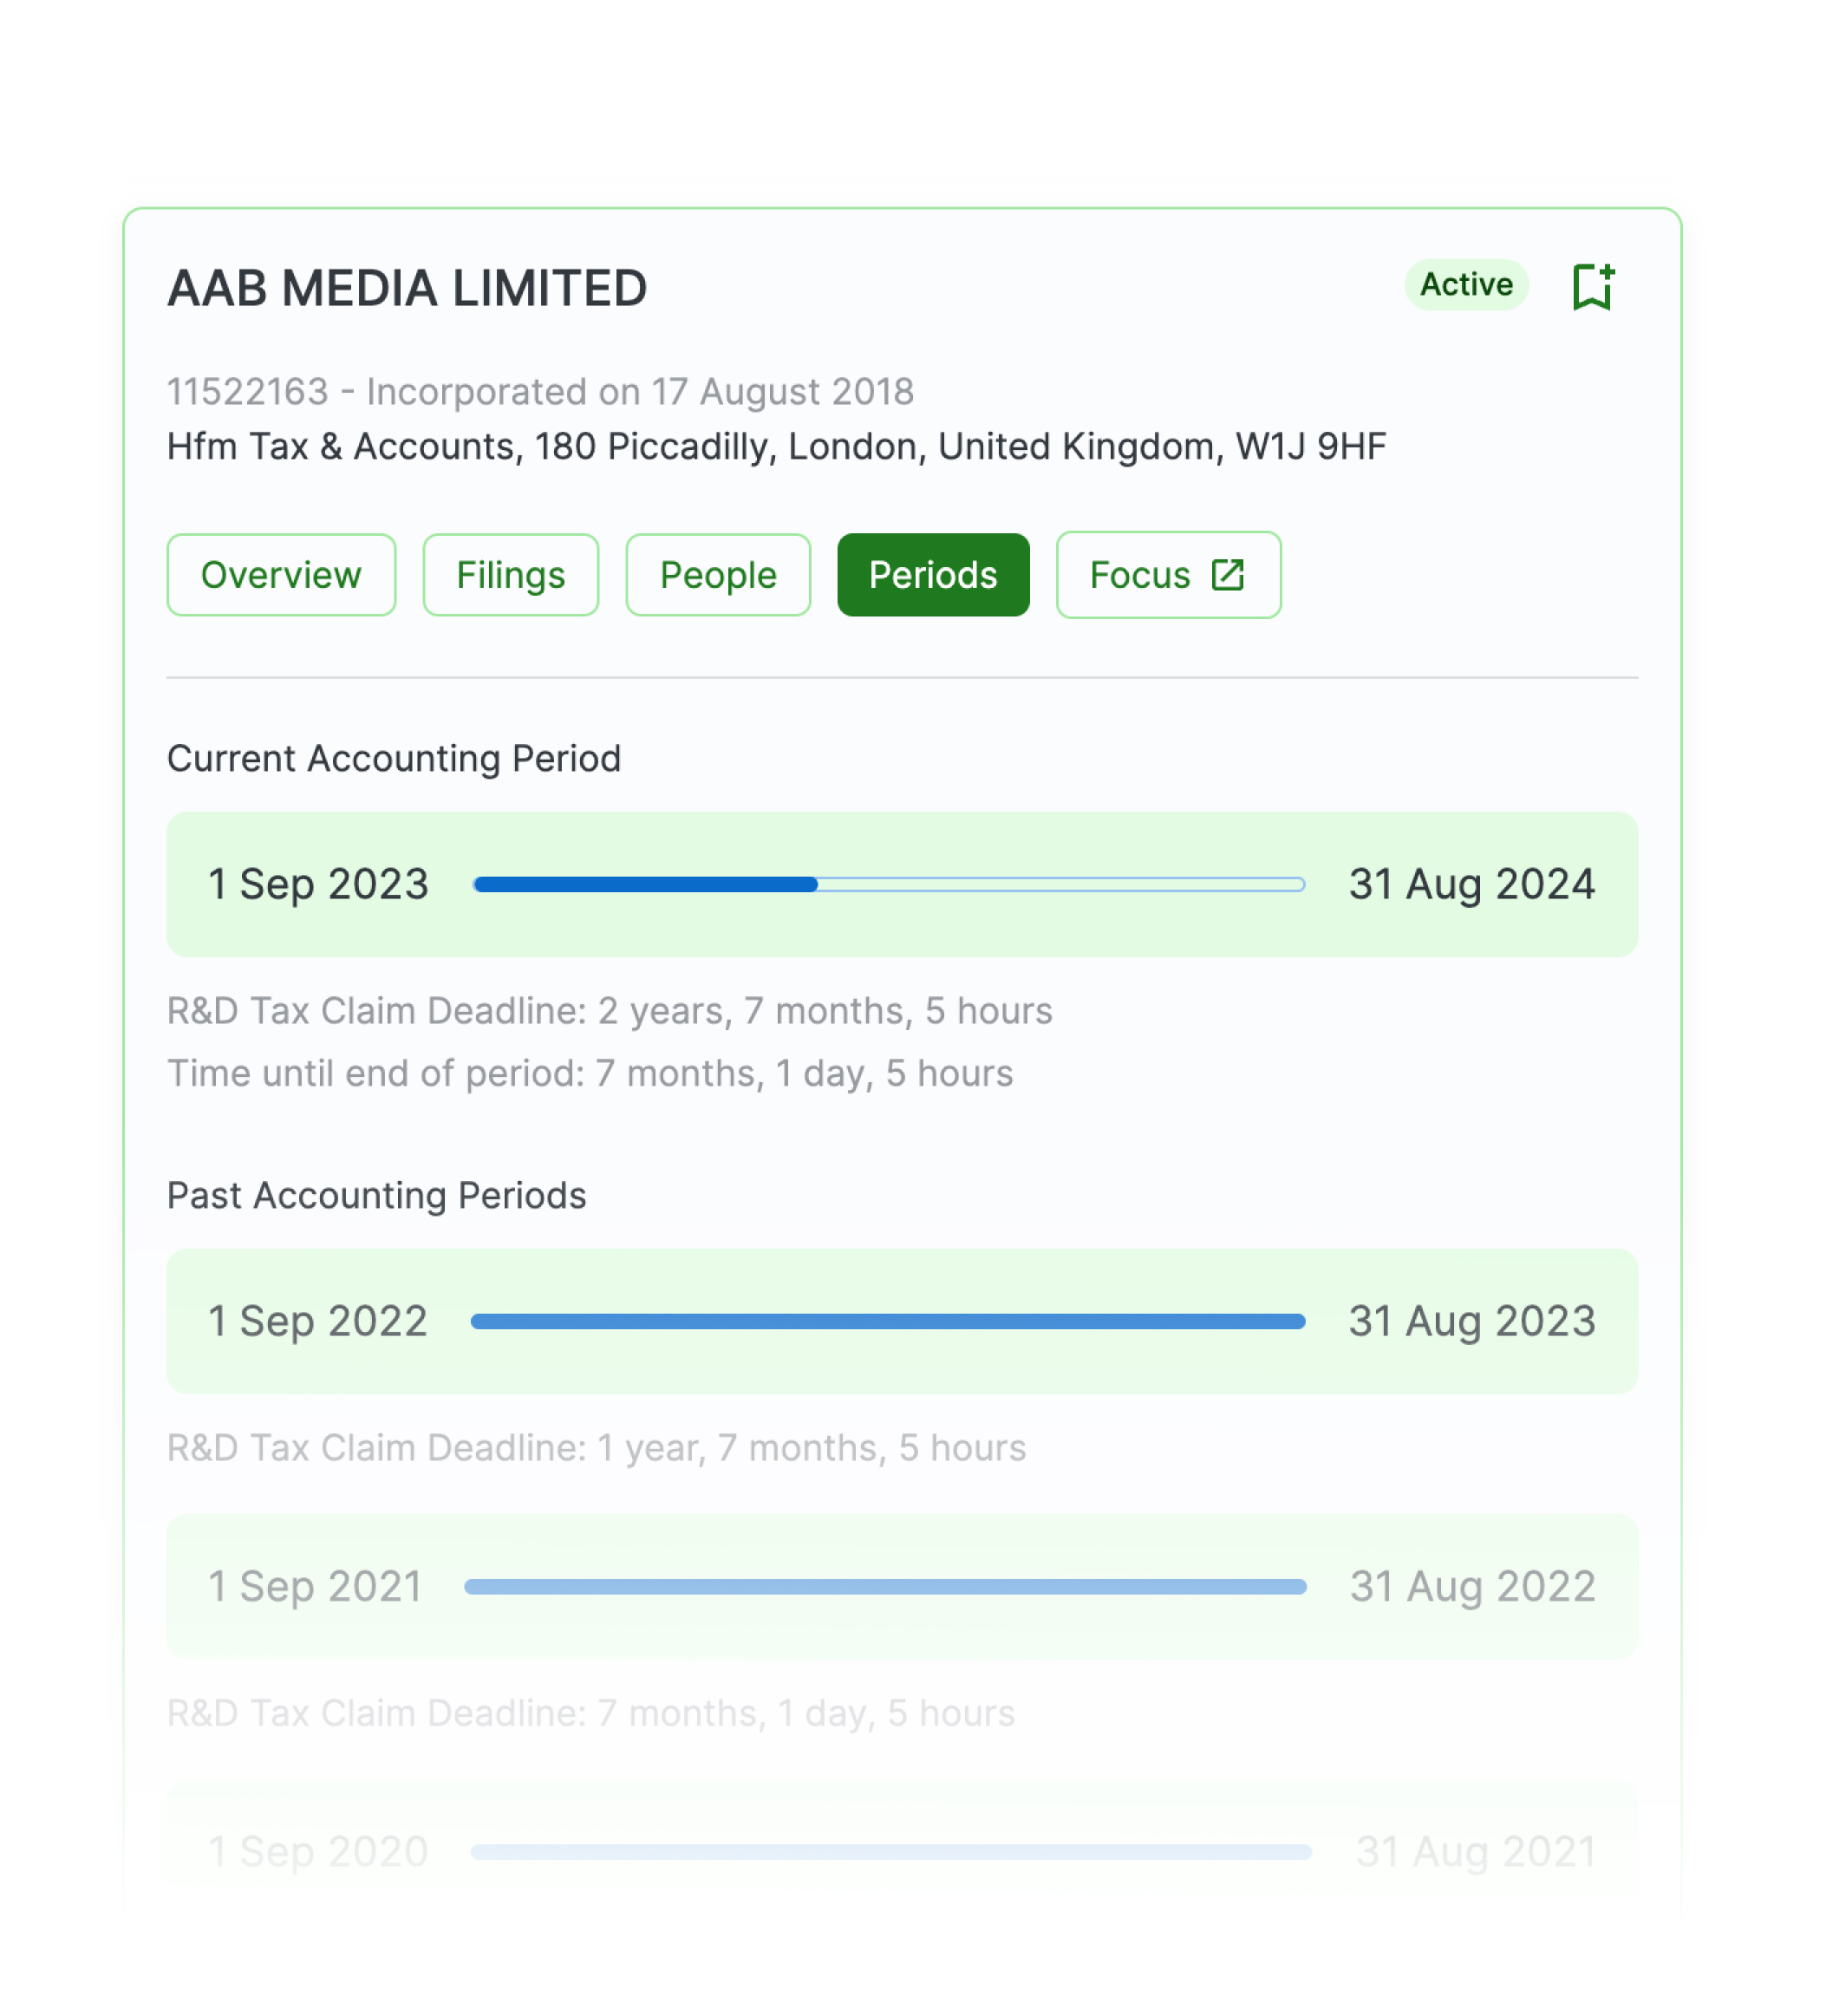Select the 31 Aug 2024 end date
Screen dimensions: 1826x2016
[1472, 884]
